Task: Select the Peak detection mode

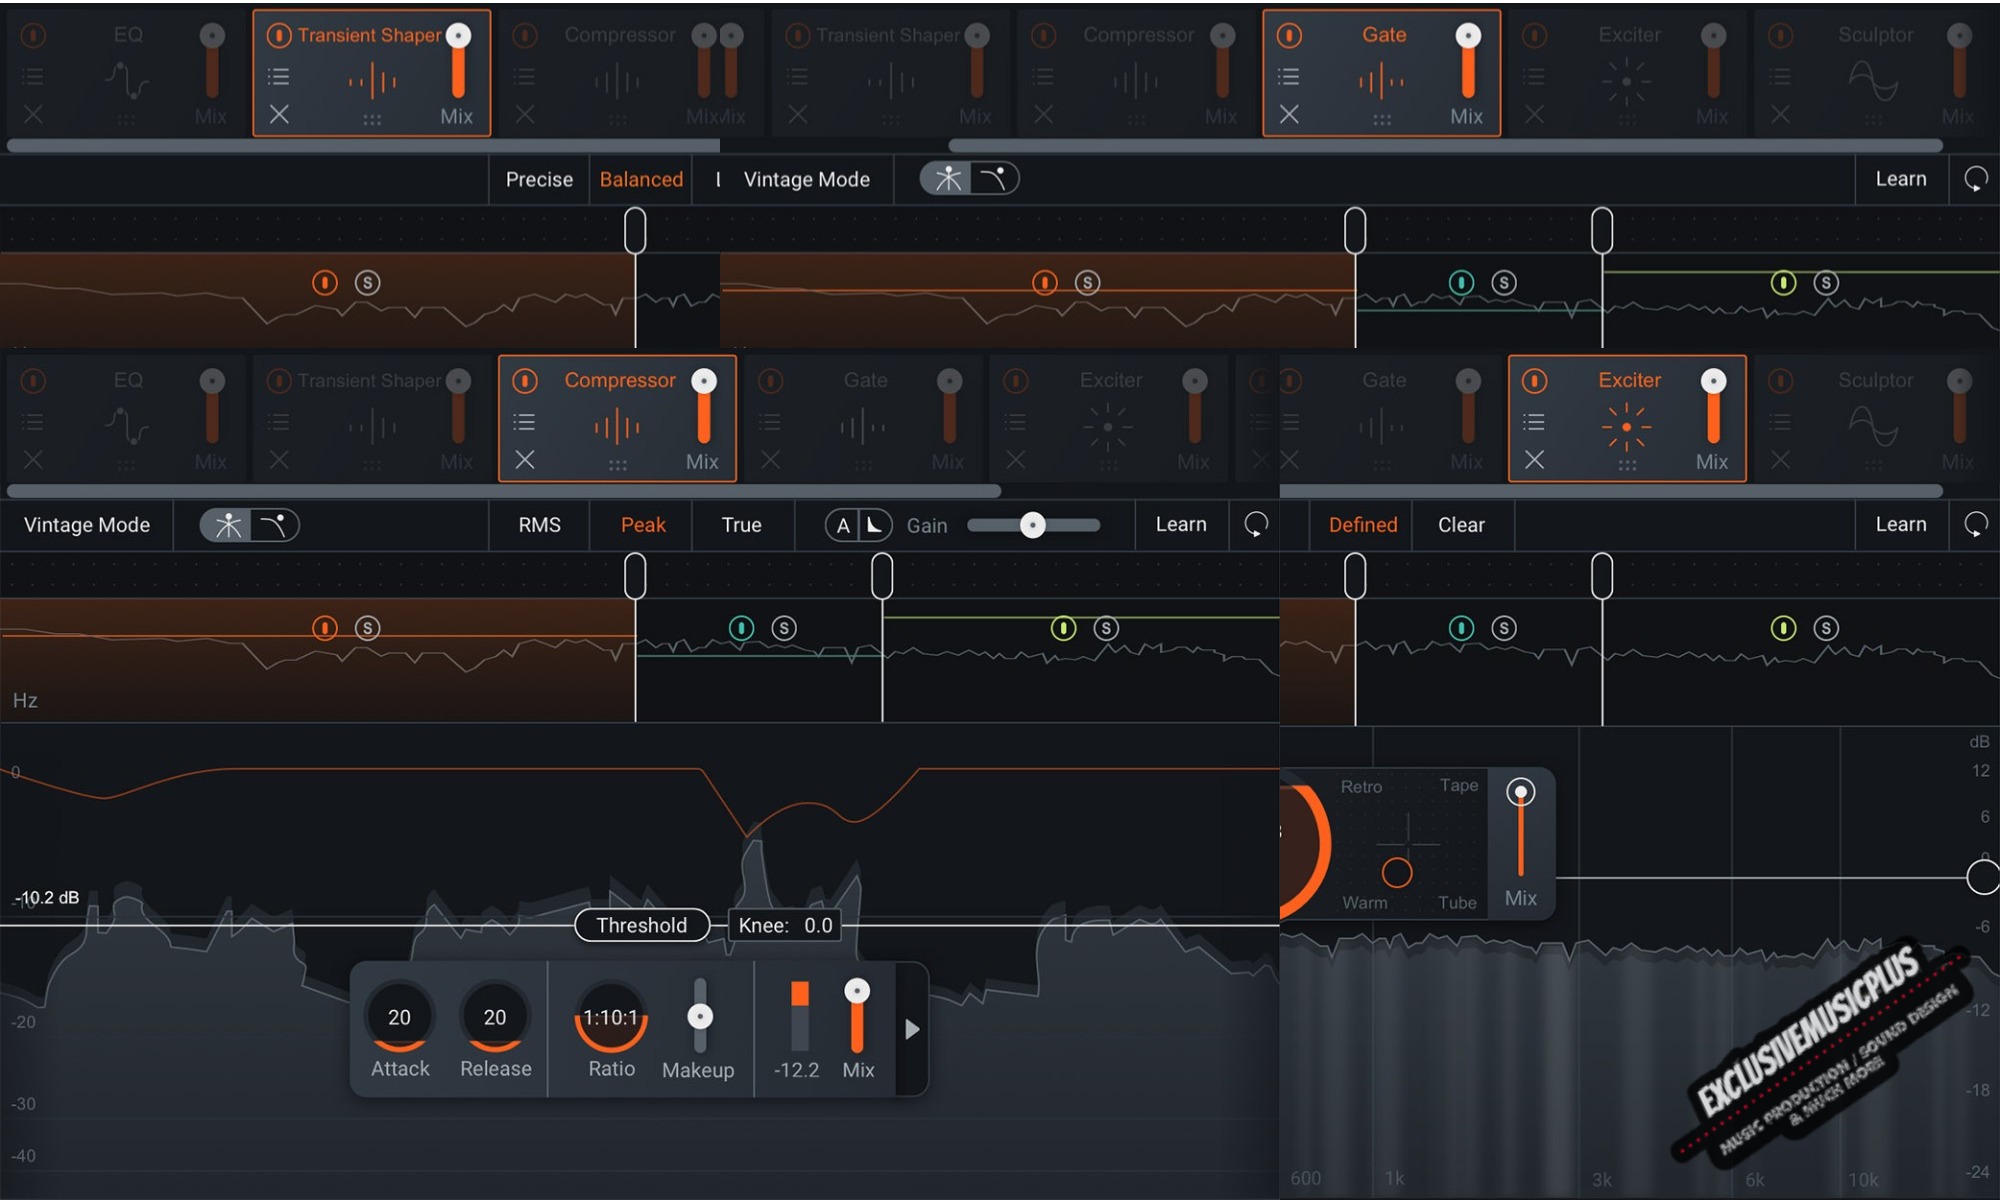Action: pos(639,524)
